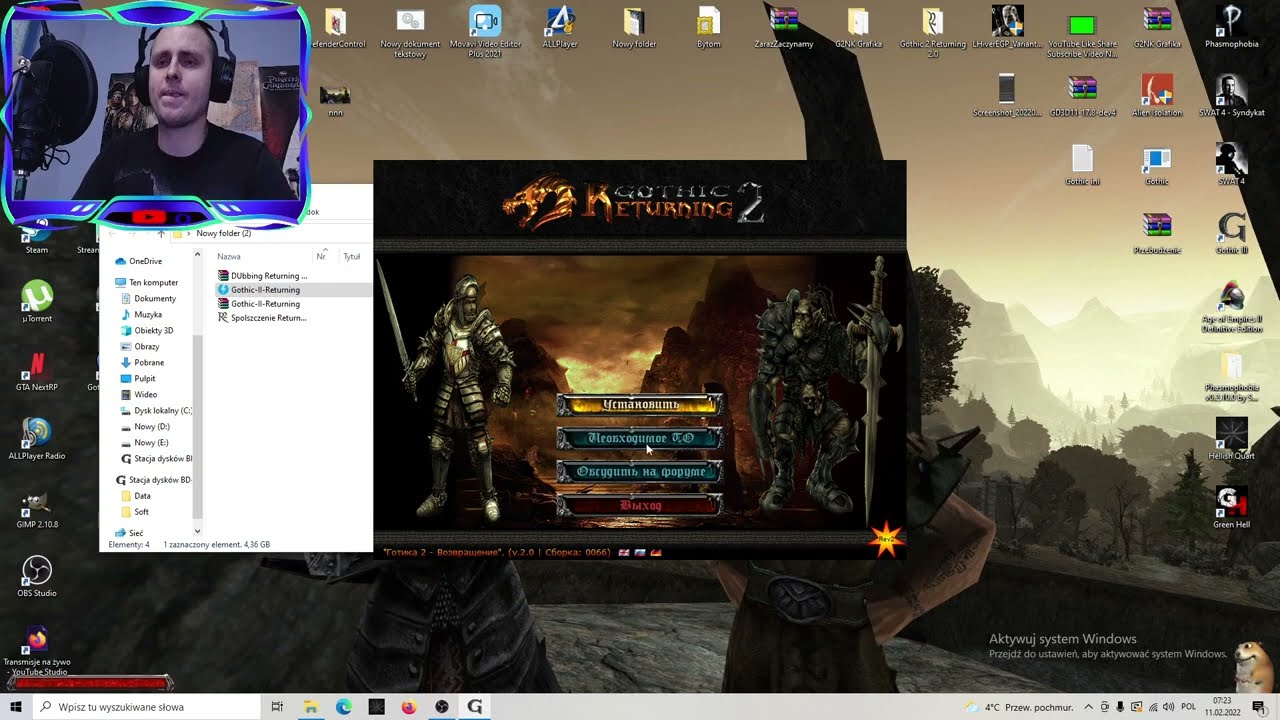Open Obiekty 3D in the Explorer sidebar
The image size is (1280, 720).
coord(147,331)
